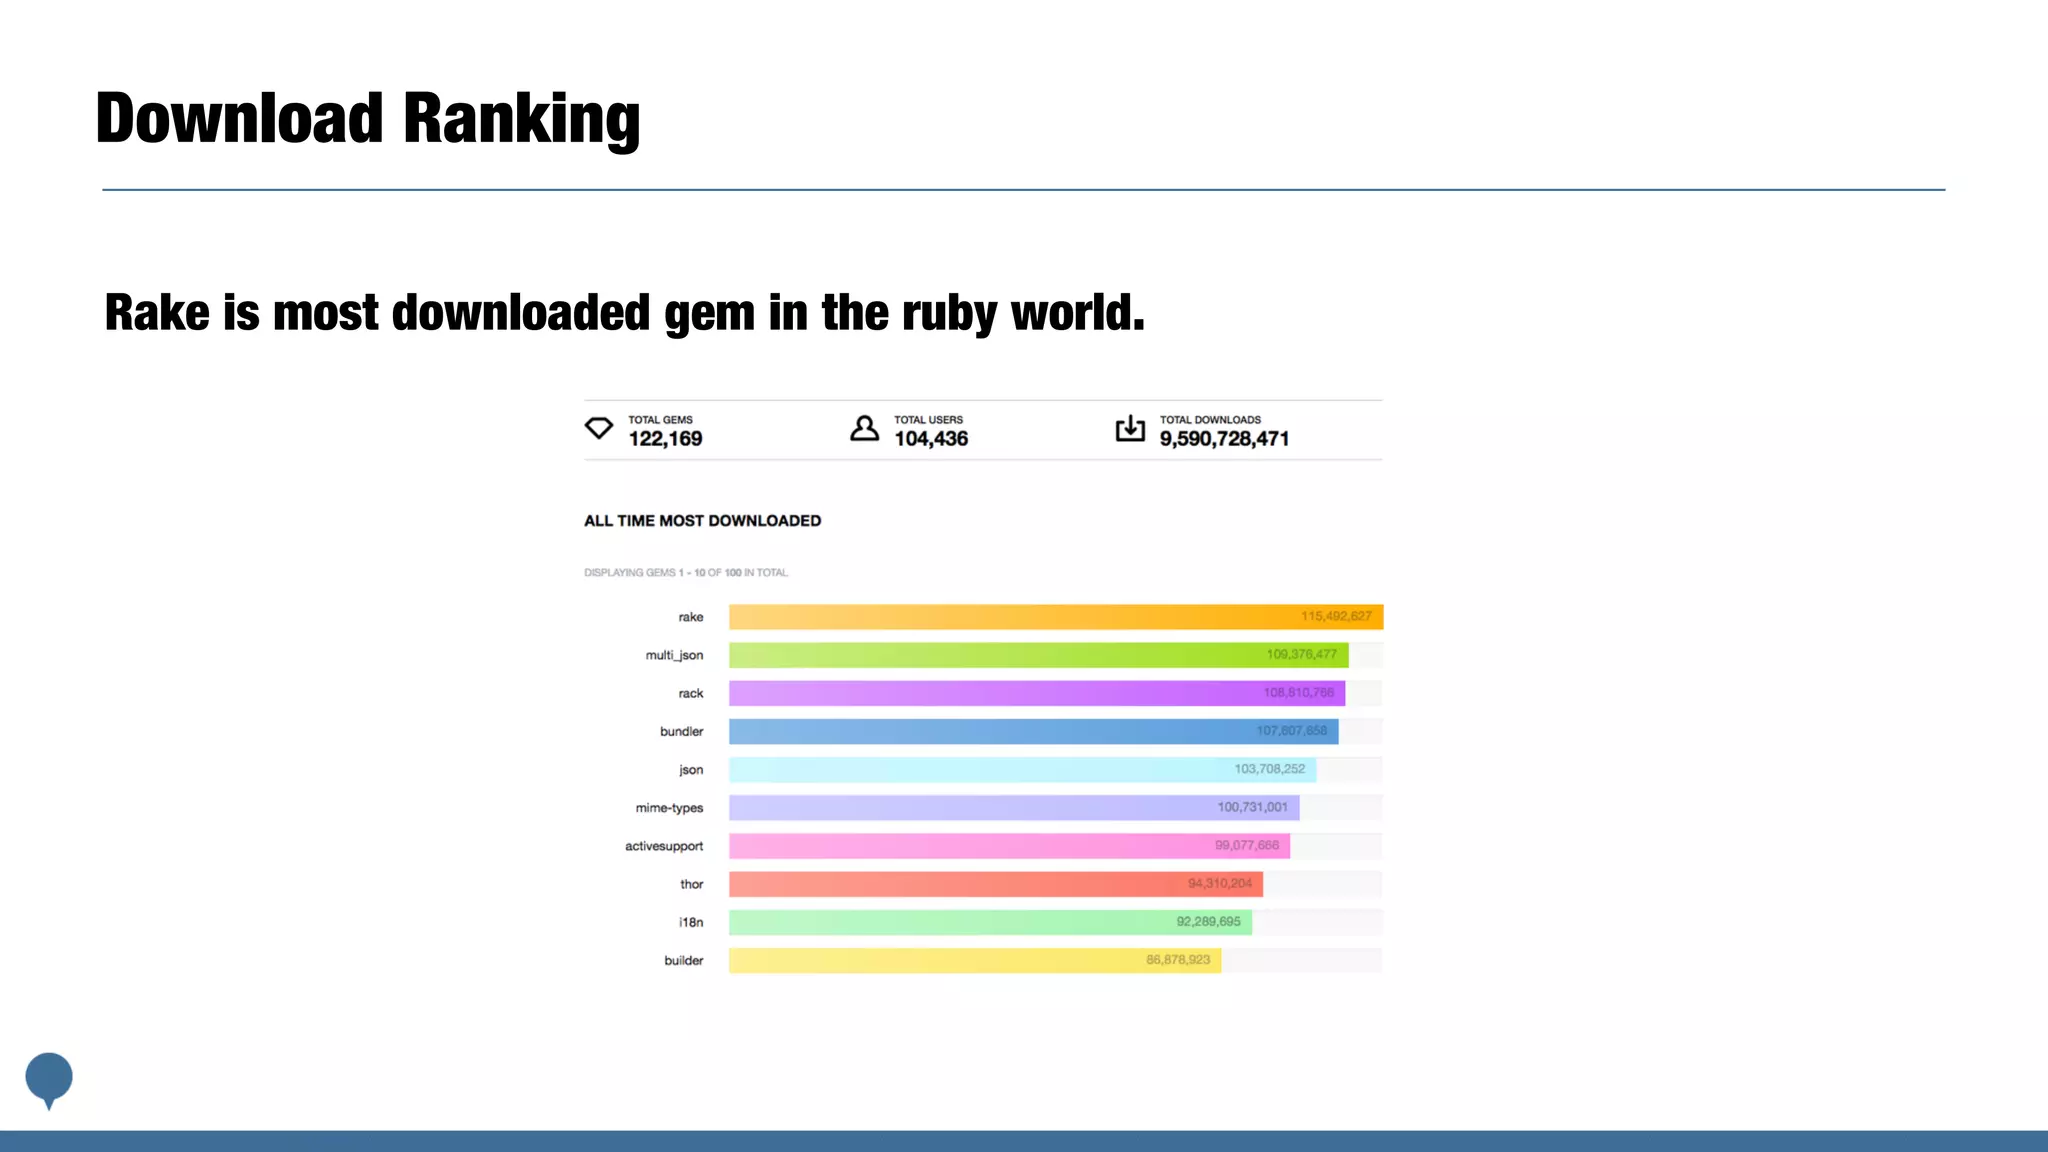Select the 104,436 total users value
2048x1152 pixels.
pos(931,439)
